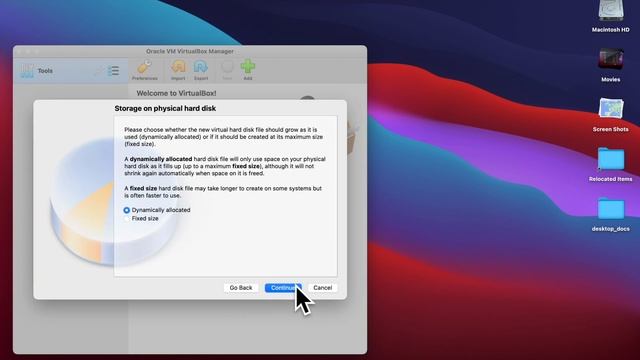
Task: Click the Welcome to VirtualBox! heading
Action: click(176, 93)
